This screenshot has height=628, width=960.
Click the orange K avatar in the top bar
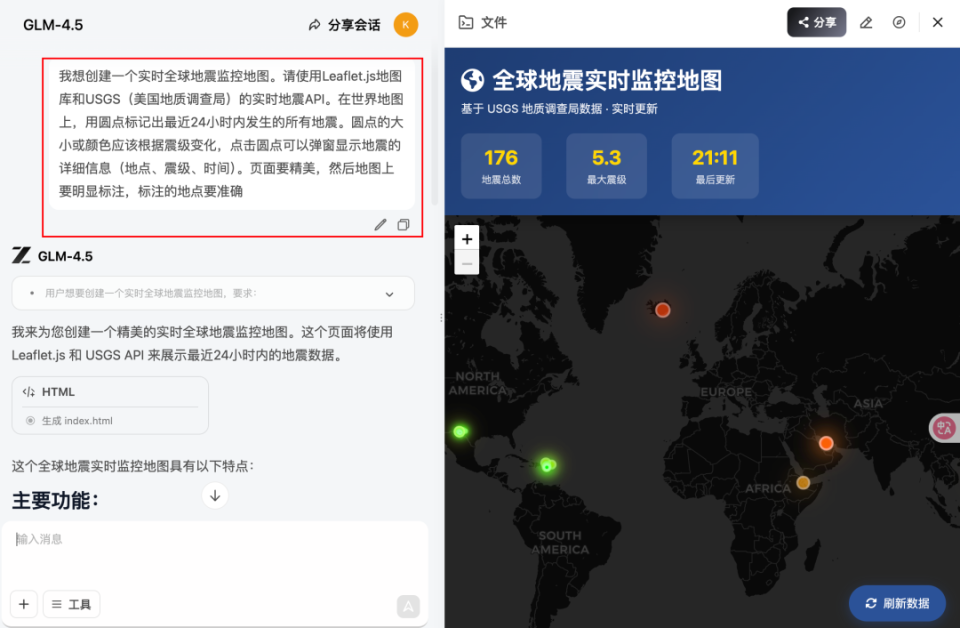(x=404, y=24)
